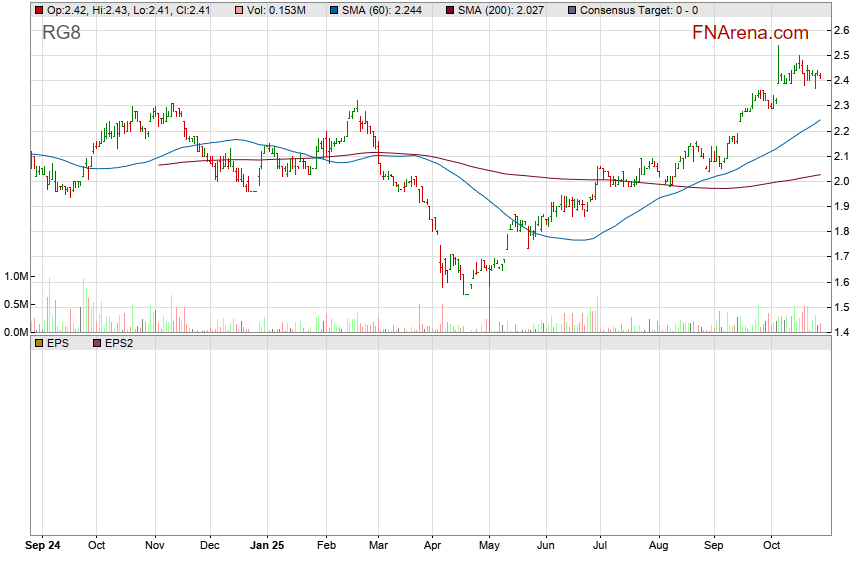Open the FNArena.com watermark link
This screenshot has width=859, height=566.
(x=750, y=32)
